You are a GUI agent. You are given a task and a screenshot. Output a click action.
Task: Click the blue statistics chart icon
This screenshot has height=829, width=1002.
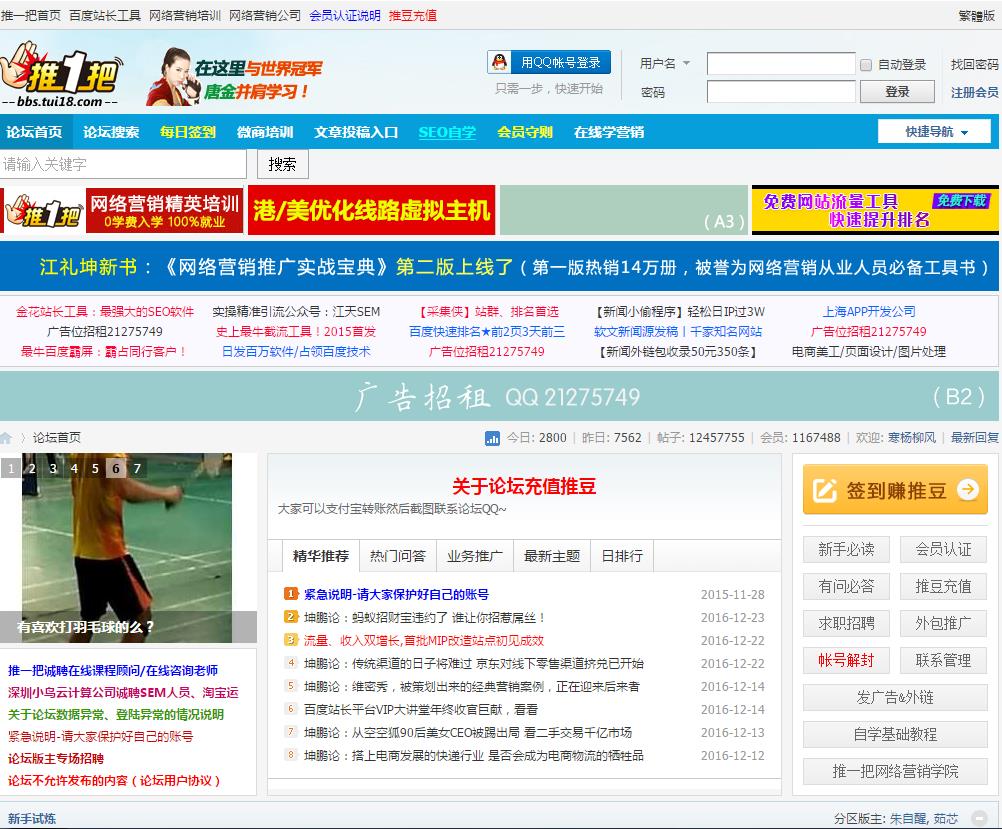[492, 438]
